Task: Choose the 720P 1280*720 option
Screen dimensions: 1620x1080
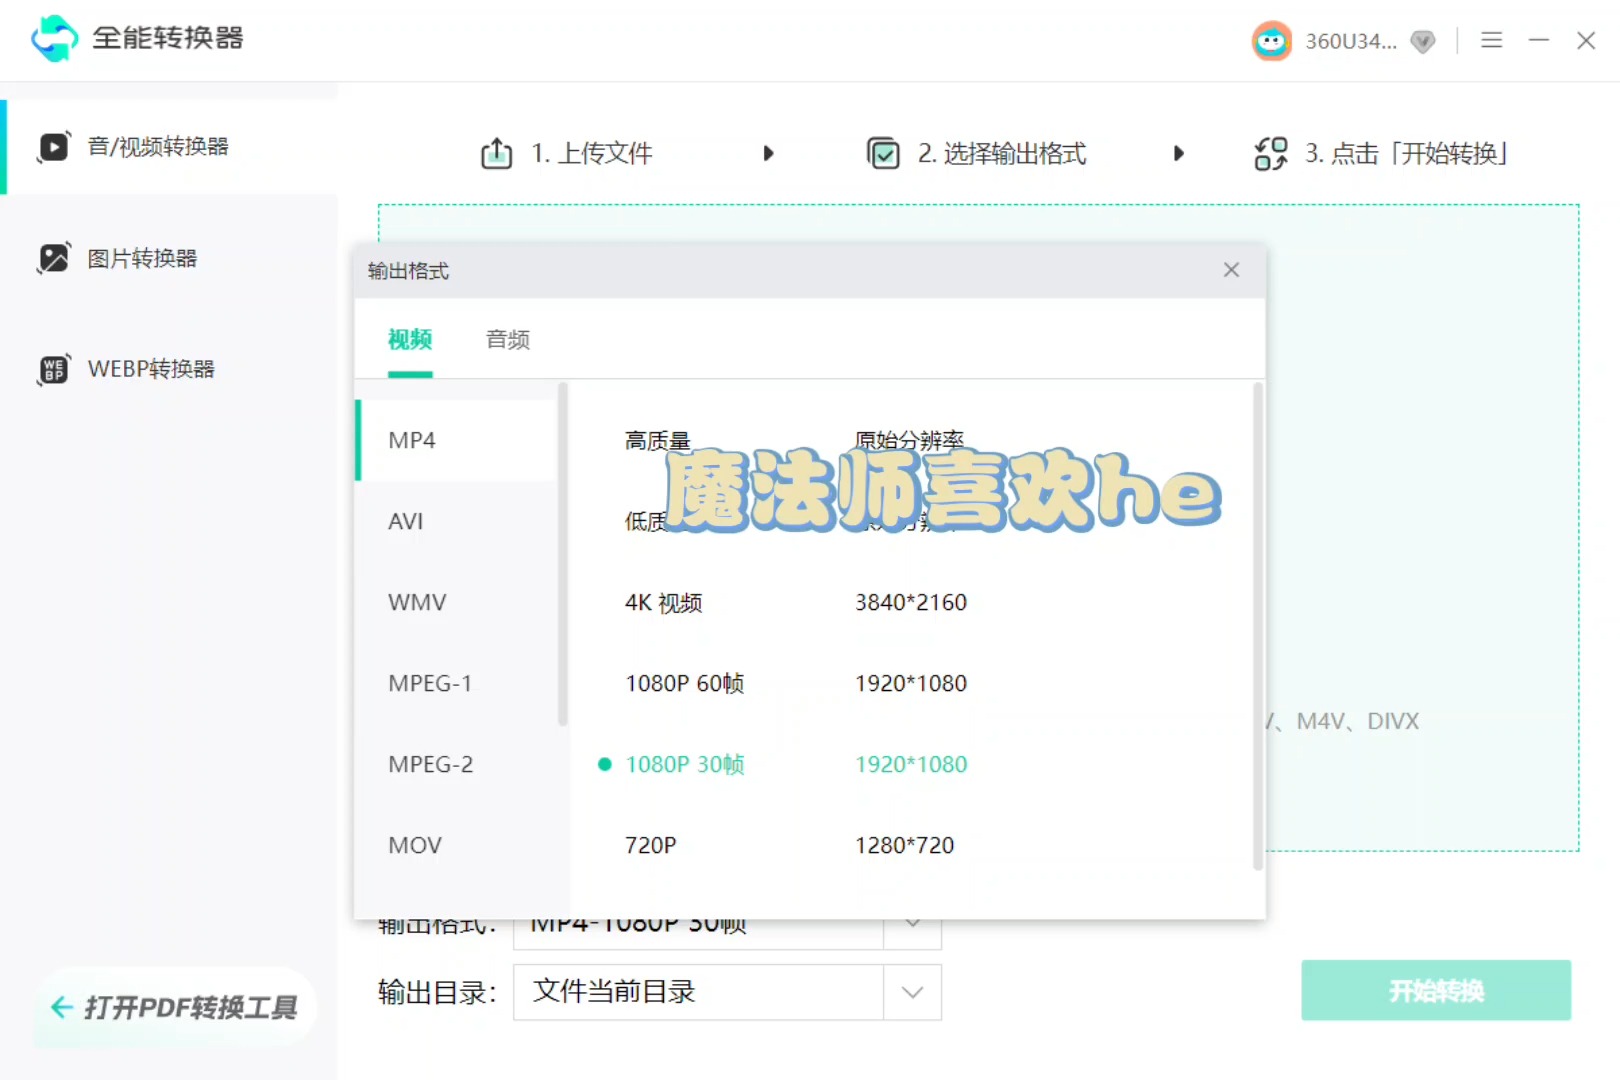Action: point(651,844)
